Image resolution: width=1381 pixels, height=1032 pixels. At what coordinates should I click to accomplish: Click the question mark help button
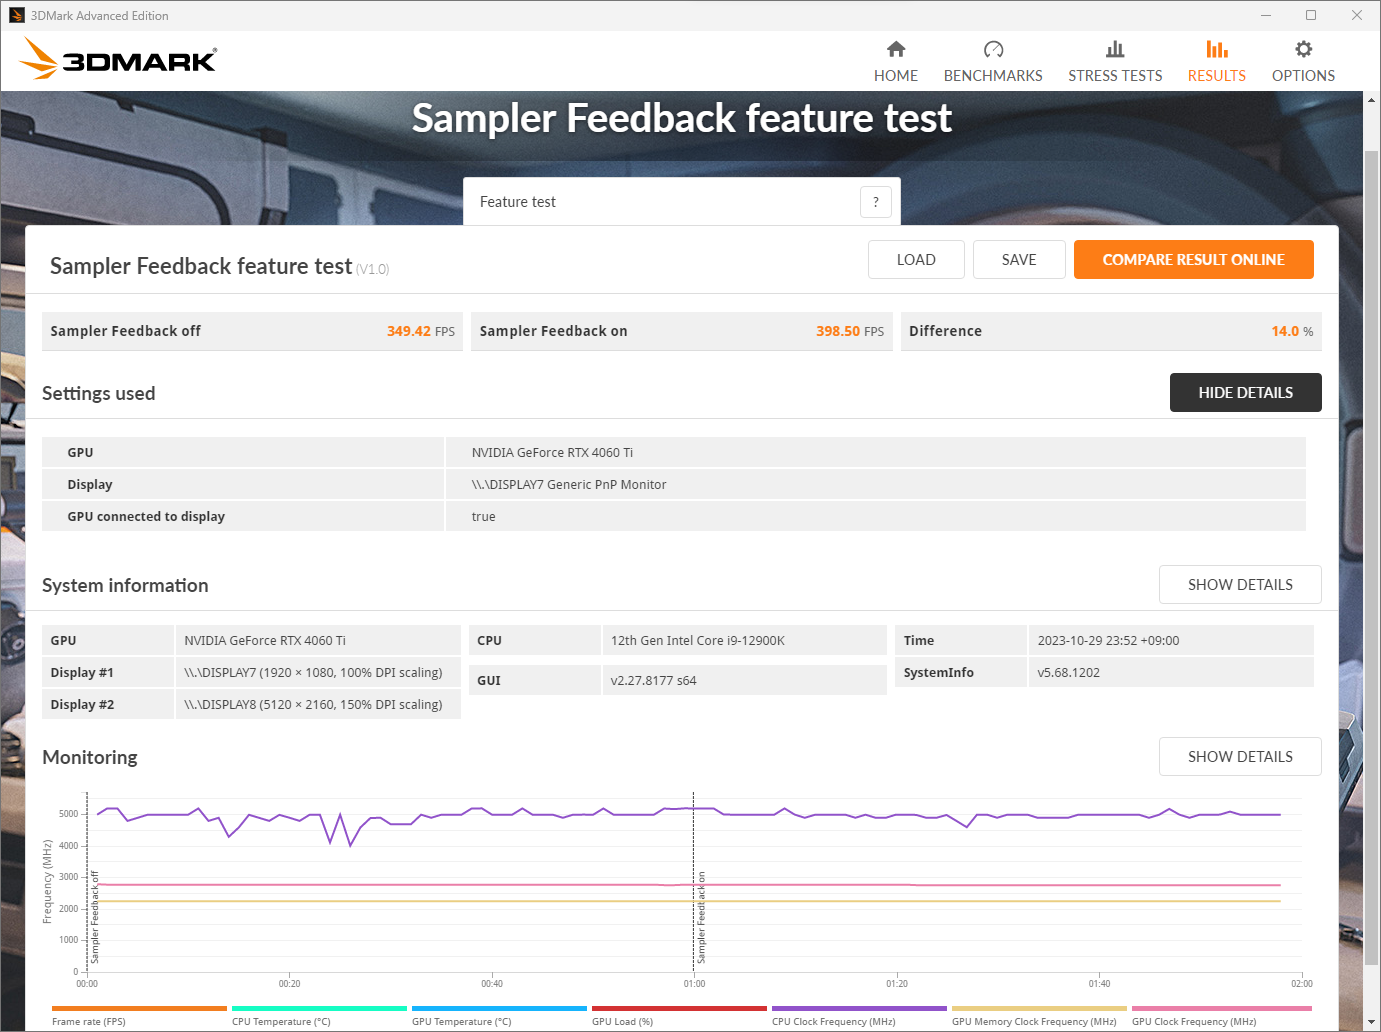(x=876, y=202)
